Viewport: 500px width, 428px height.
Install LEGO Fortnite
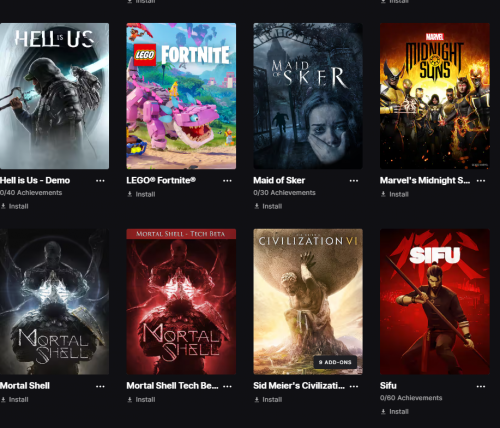pos(141,194)
